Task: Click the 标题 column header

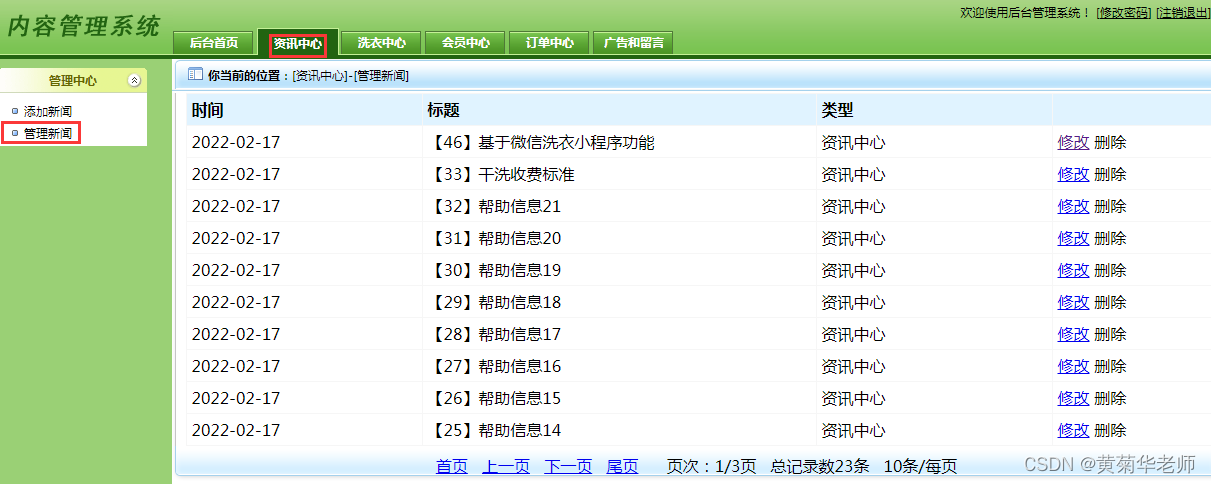Action: pos(443,110)
